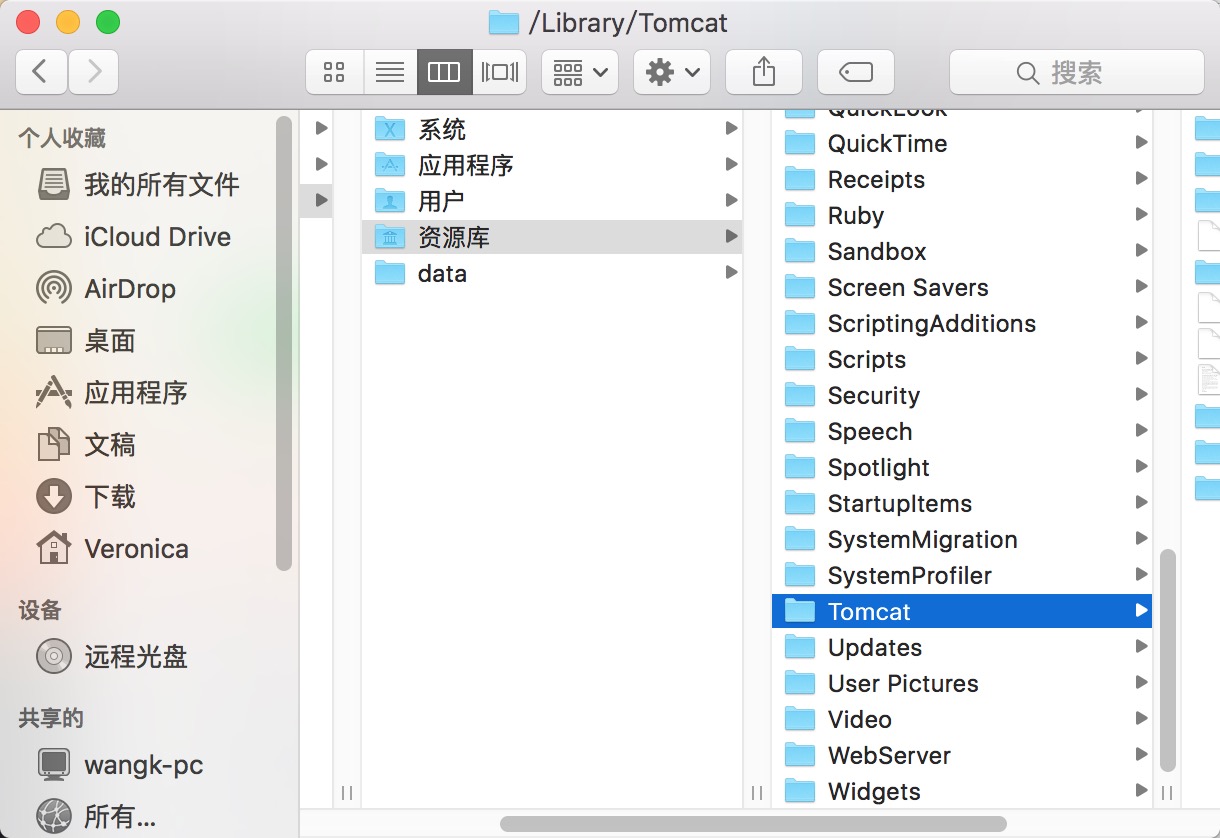
Task: Click the Share toolbar button
Action: pos(763,72)
